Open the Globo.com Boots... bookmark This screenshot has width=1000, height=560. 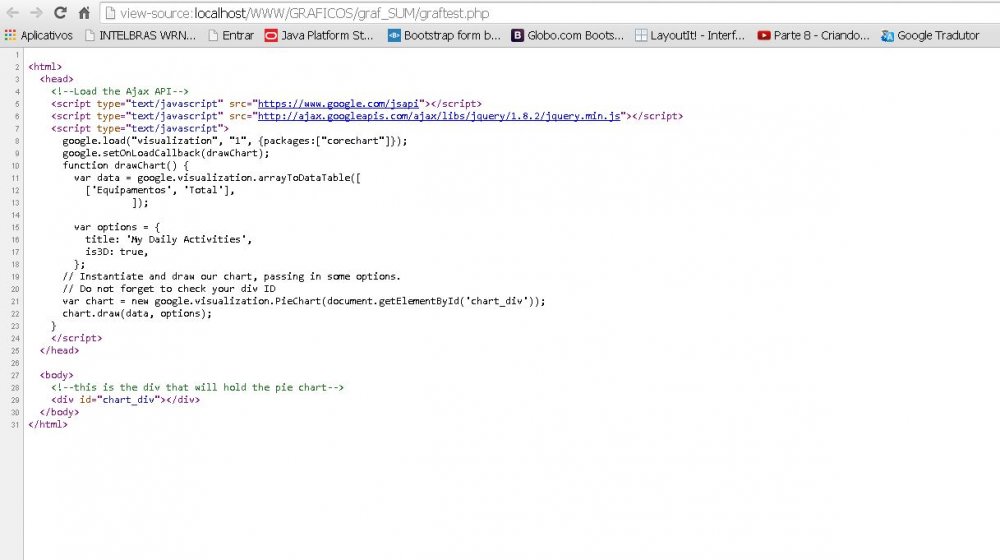567,35
